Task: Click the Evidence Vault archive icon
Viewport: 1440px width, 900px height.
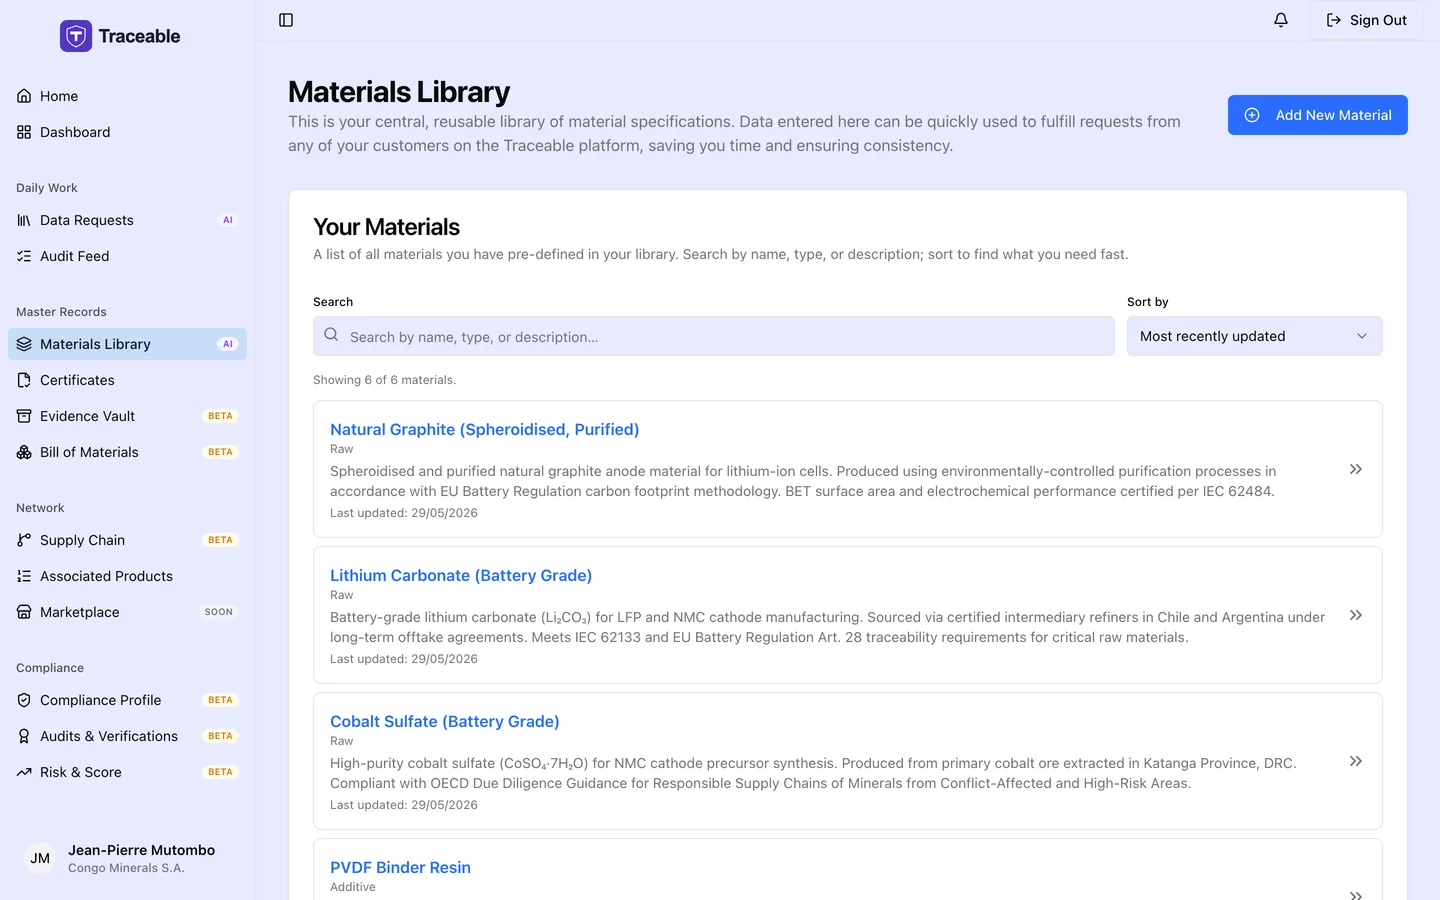Action: 24,416
